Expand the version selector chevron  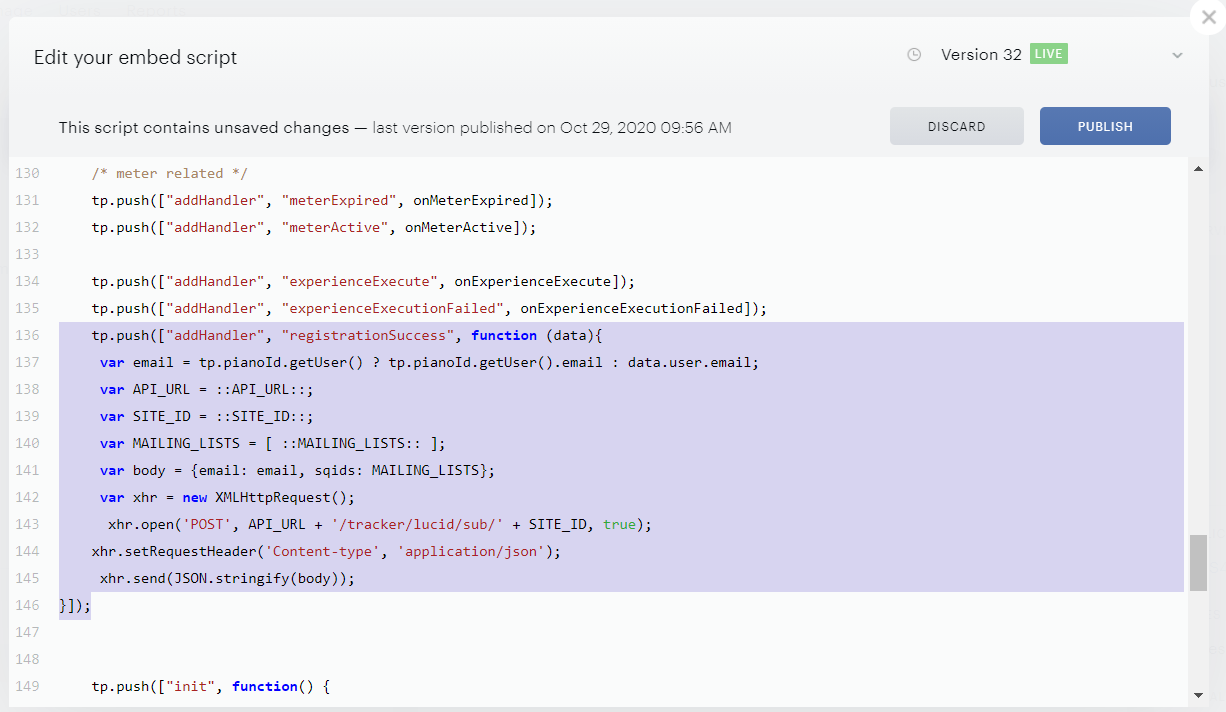pos(1177,56)
